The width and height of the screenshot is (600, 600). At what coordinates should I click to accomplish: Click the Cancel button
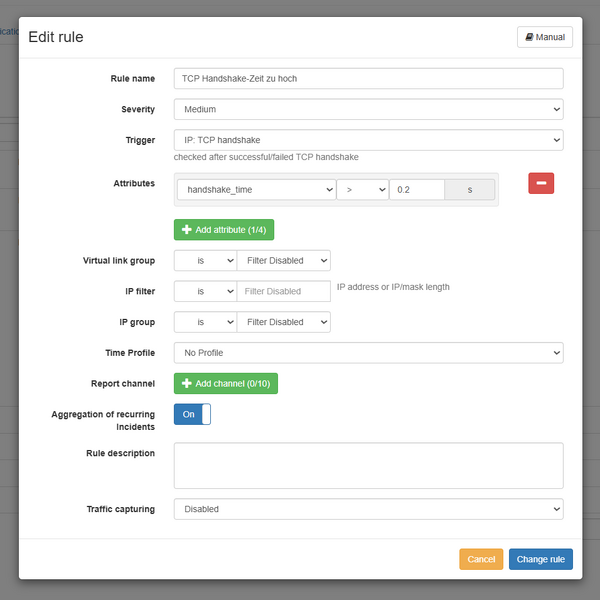coord(481,559)
